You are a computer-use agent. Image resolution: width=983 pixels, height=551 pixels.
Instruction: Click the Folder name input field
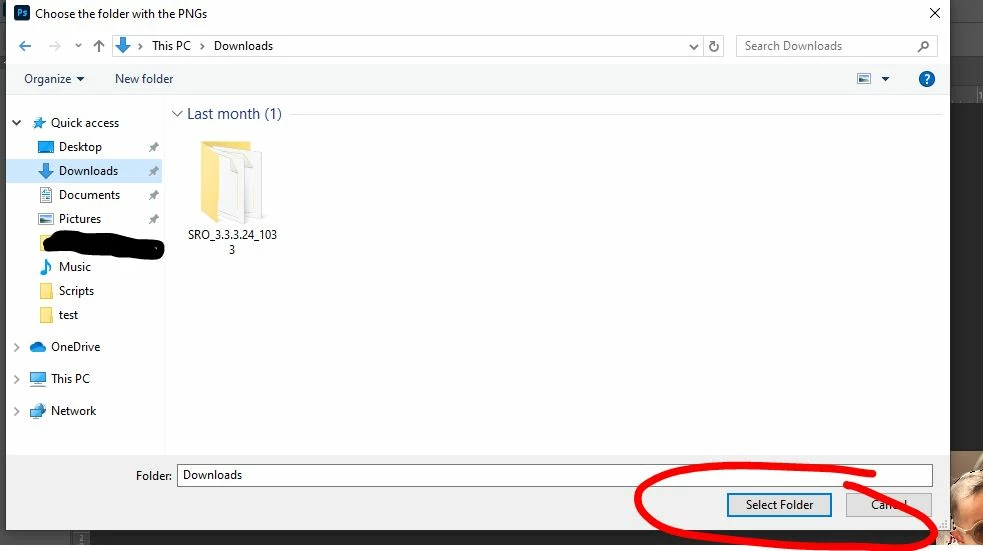pyautogui.click(x=554, y=475)
